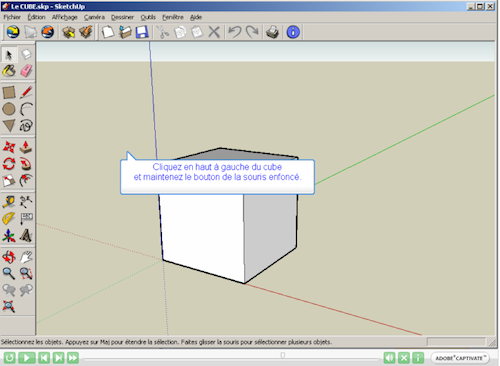
Task: Select the Rectangle drawing tool
Action: 9,92
